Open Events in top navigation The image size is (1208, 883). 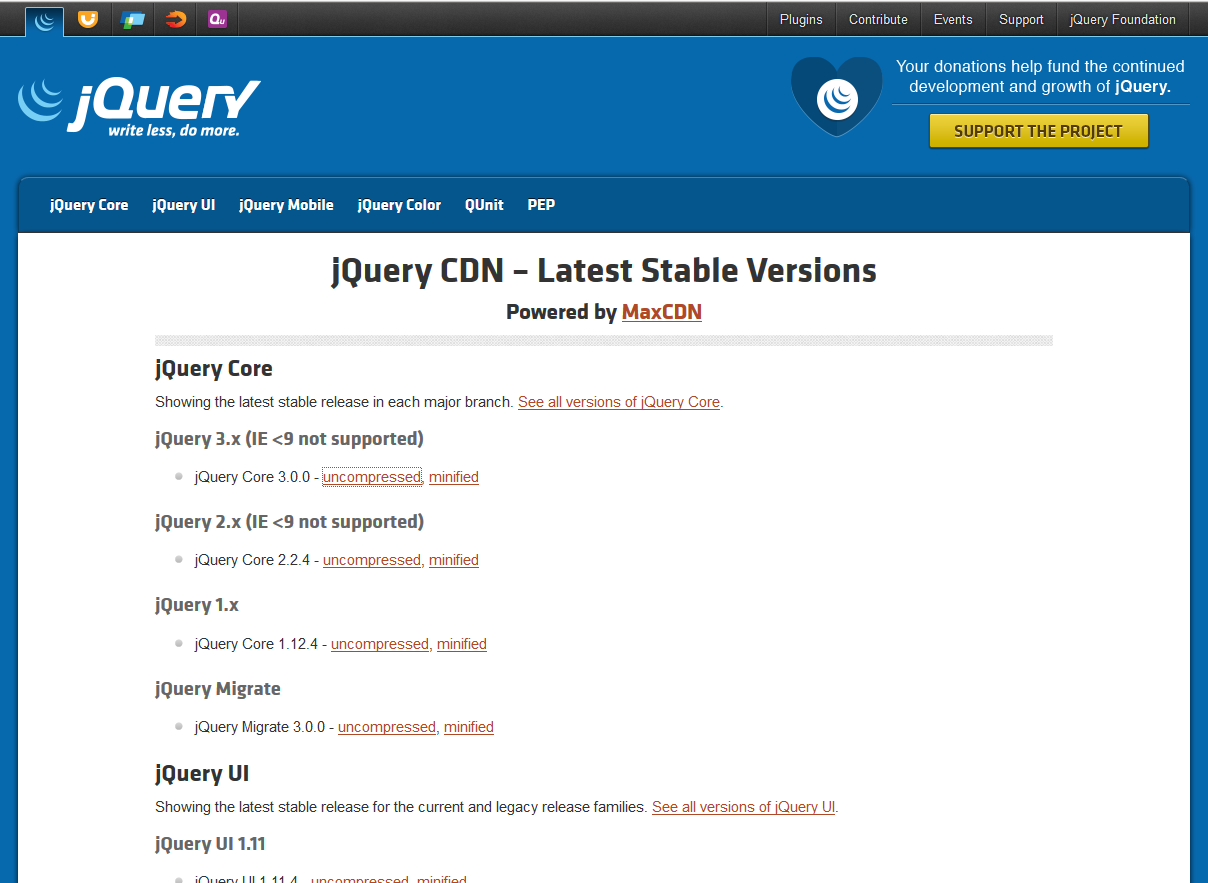point(953,19)
